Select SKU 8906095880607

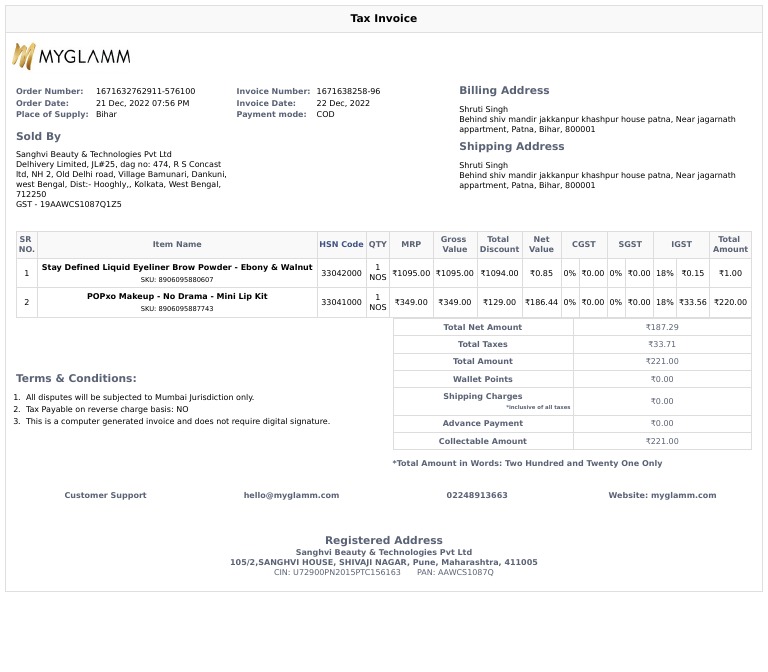coord(177,280)
